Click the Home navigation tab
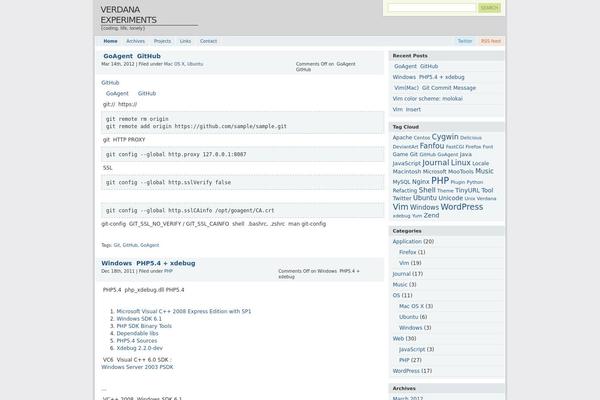Image resolution: width=600 pixels, height=400 pixels. click(x=110, y=41)
